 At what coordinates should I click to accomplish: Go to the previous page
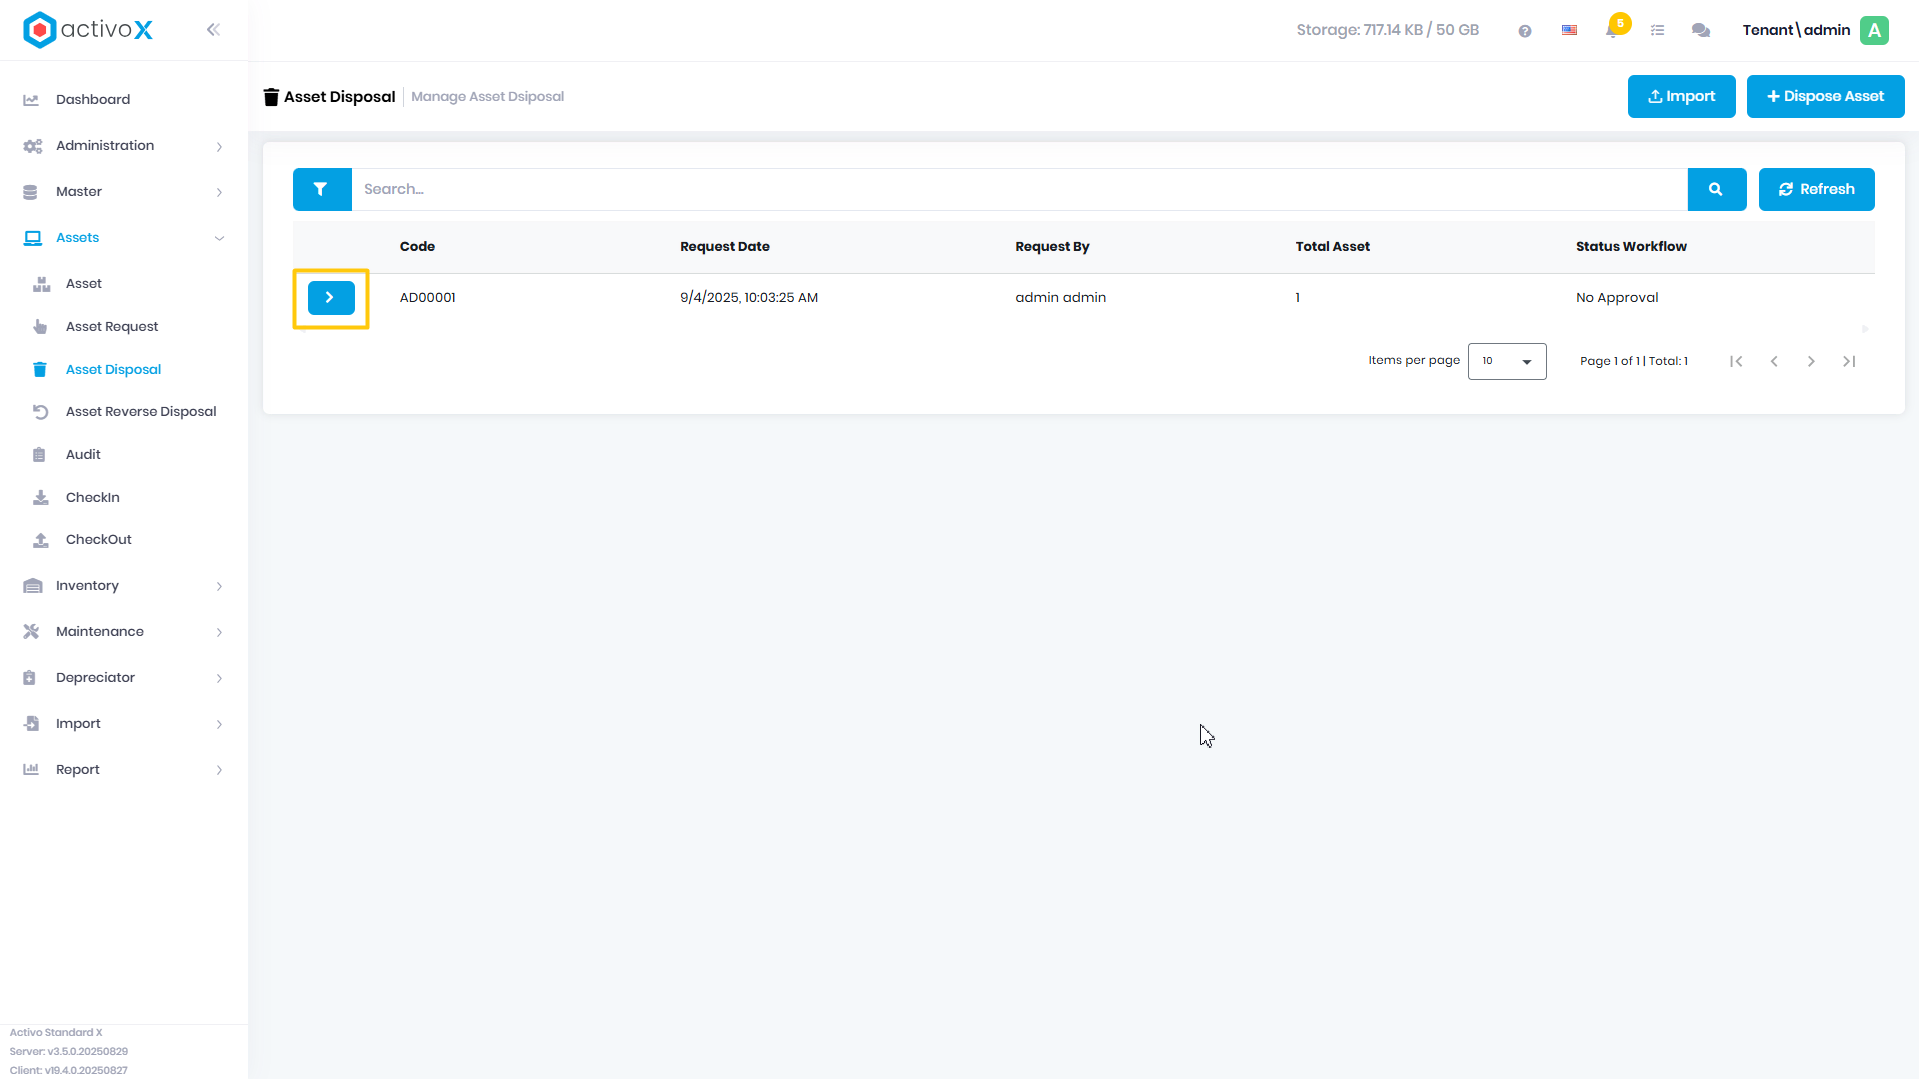point(1774,361)
